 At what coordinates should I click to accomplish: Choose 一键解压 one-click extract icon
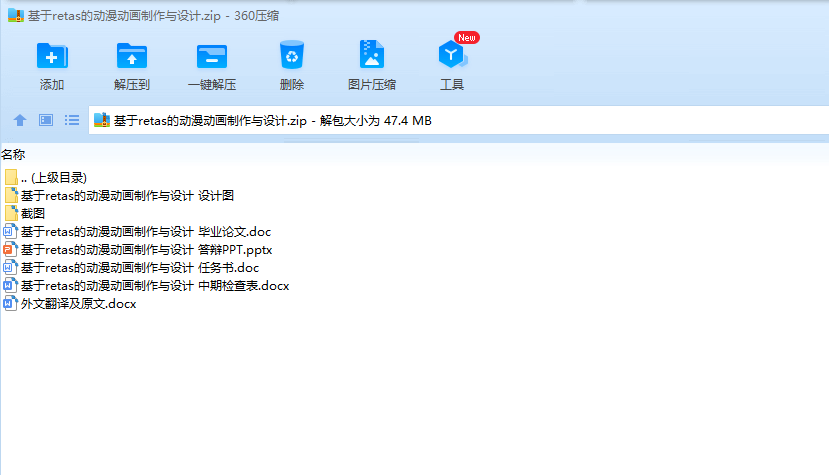click(x=212, y=56)
